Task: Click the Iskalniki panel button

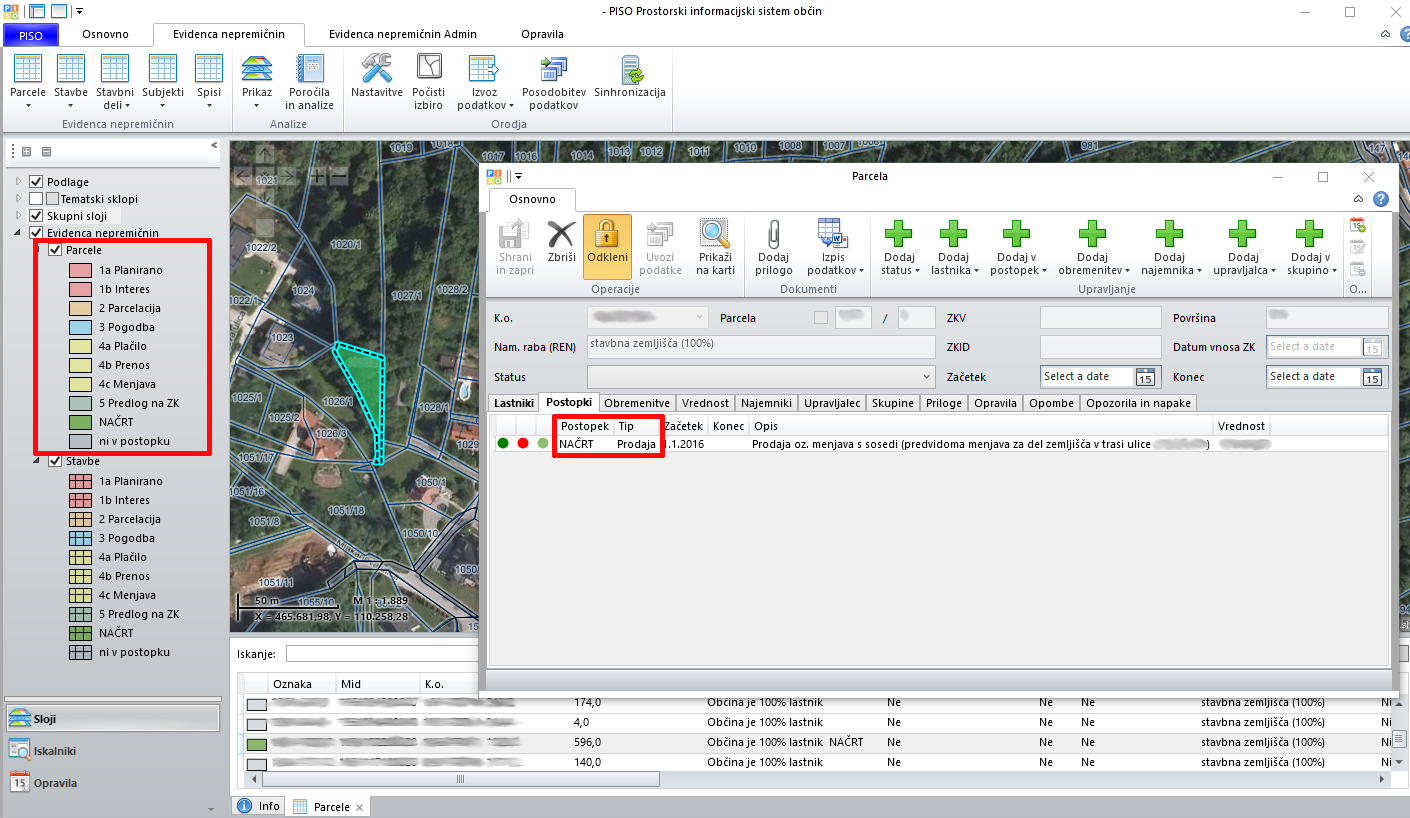Action: pyautogui.click(x=55, y=751)
